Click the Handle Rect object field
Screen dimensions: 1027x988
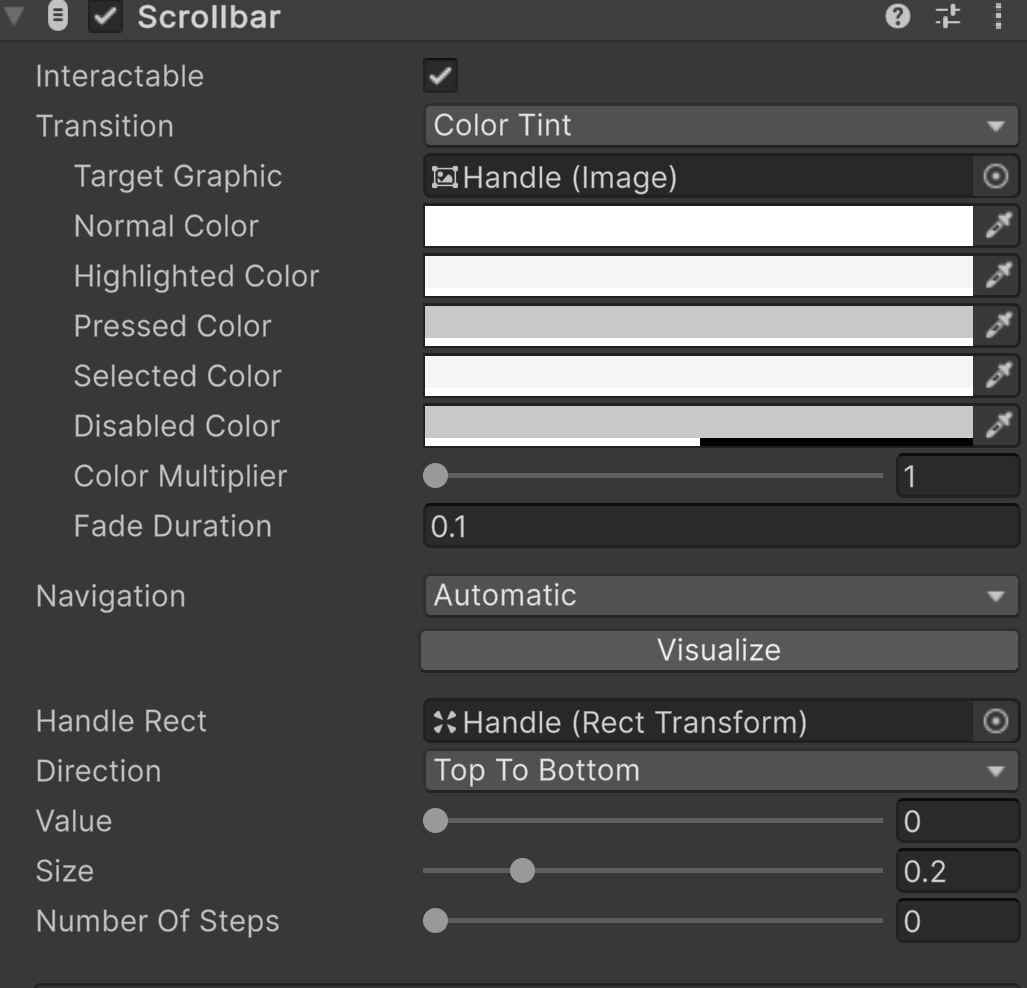[698, 721]
